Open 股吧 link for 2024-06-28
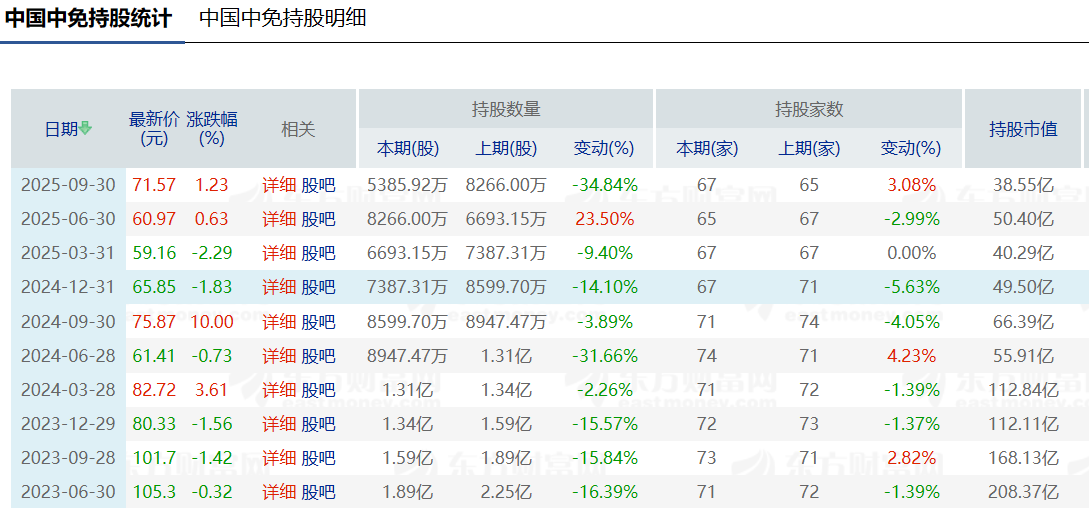Viewport: 1089px width, 508px height. click(318, 356)
